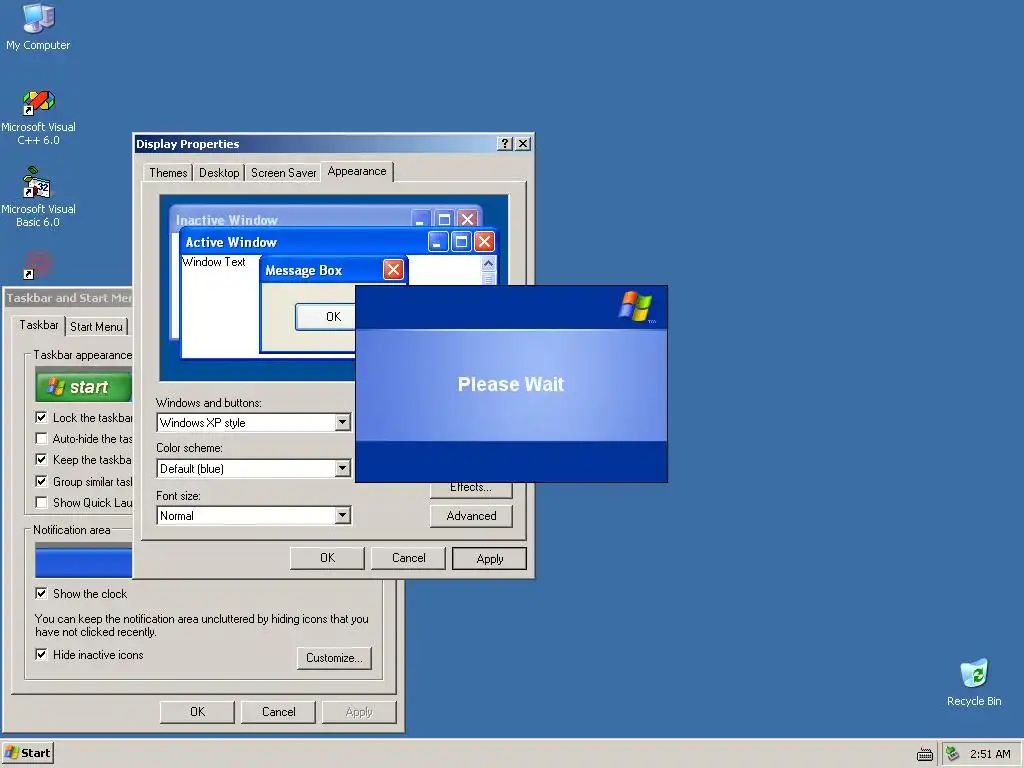
Task: Select the red shortcut icon below Visual Basic
Action: pyautogui.click(x=38, y=265)
